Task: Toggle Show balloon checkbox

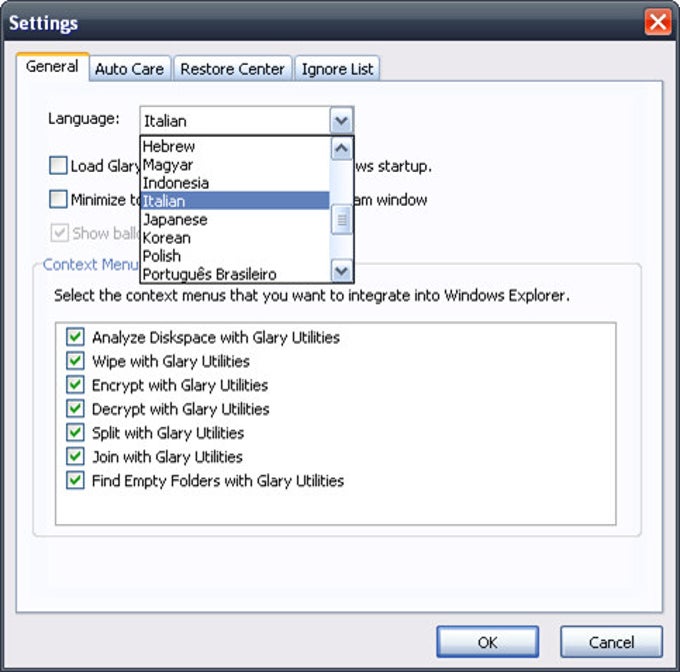Action: click(x=59, y=233)
